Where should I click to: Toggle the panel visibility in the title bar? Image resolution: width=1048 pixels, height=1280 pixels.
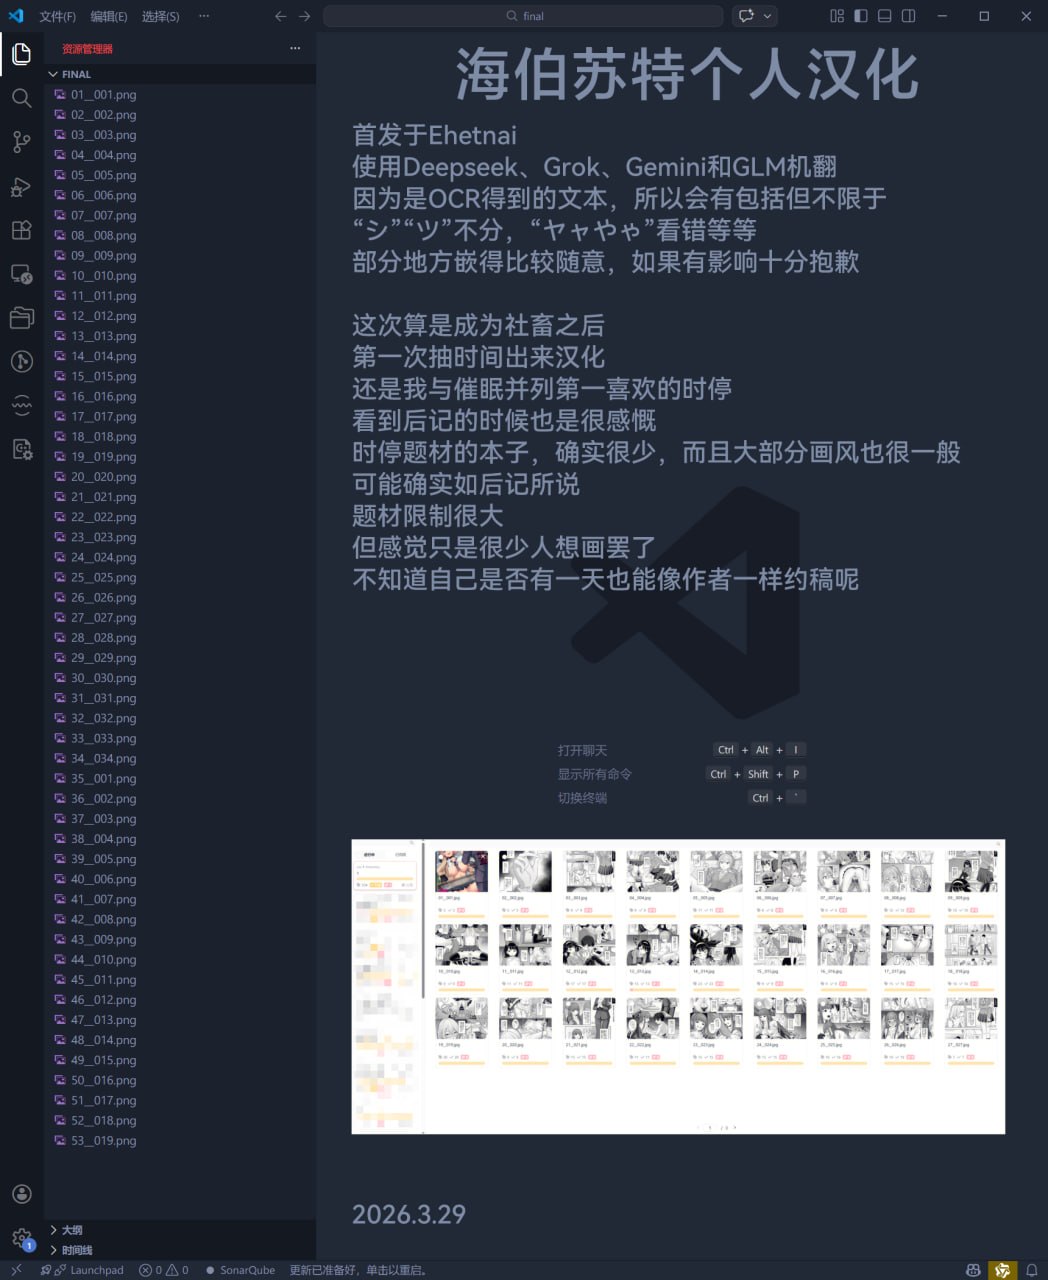pyautogui.click(x=884, y=16)
